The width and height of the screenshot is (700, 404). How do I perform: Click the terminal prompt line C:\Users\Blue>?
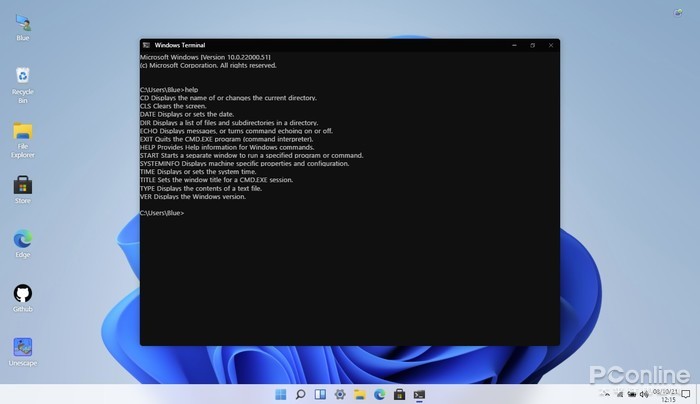[162, 213]
